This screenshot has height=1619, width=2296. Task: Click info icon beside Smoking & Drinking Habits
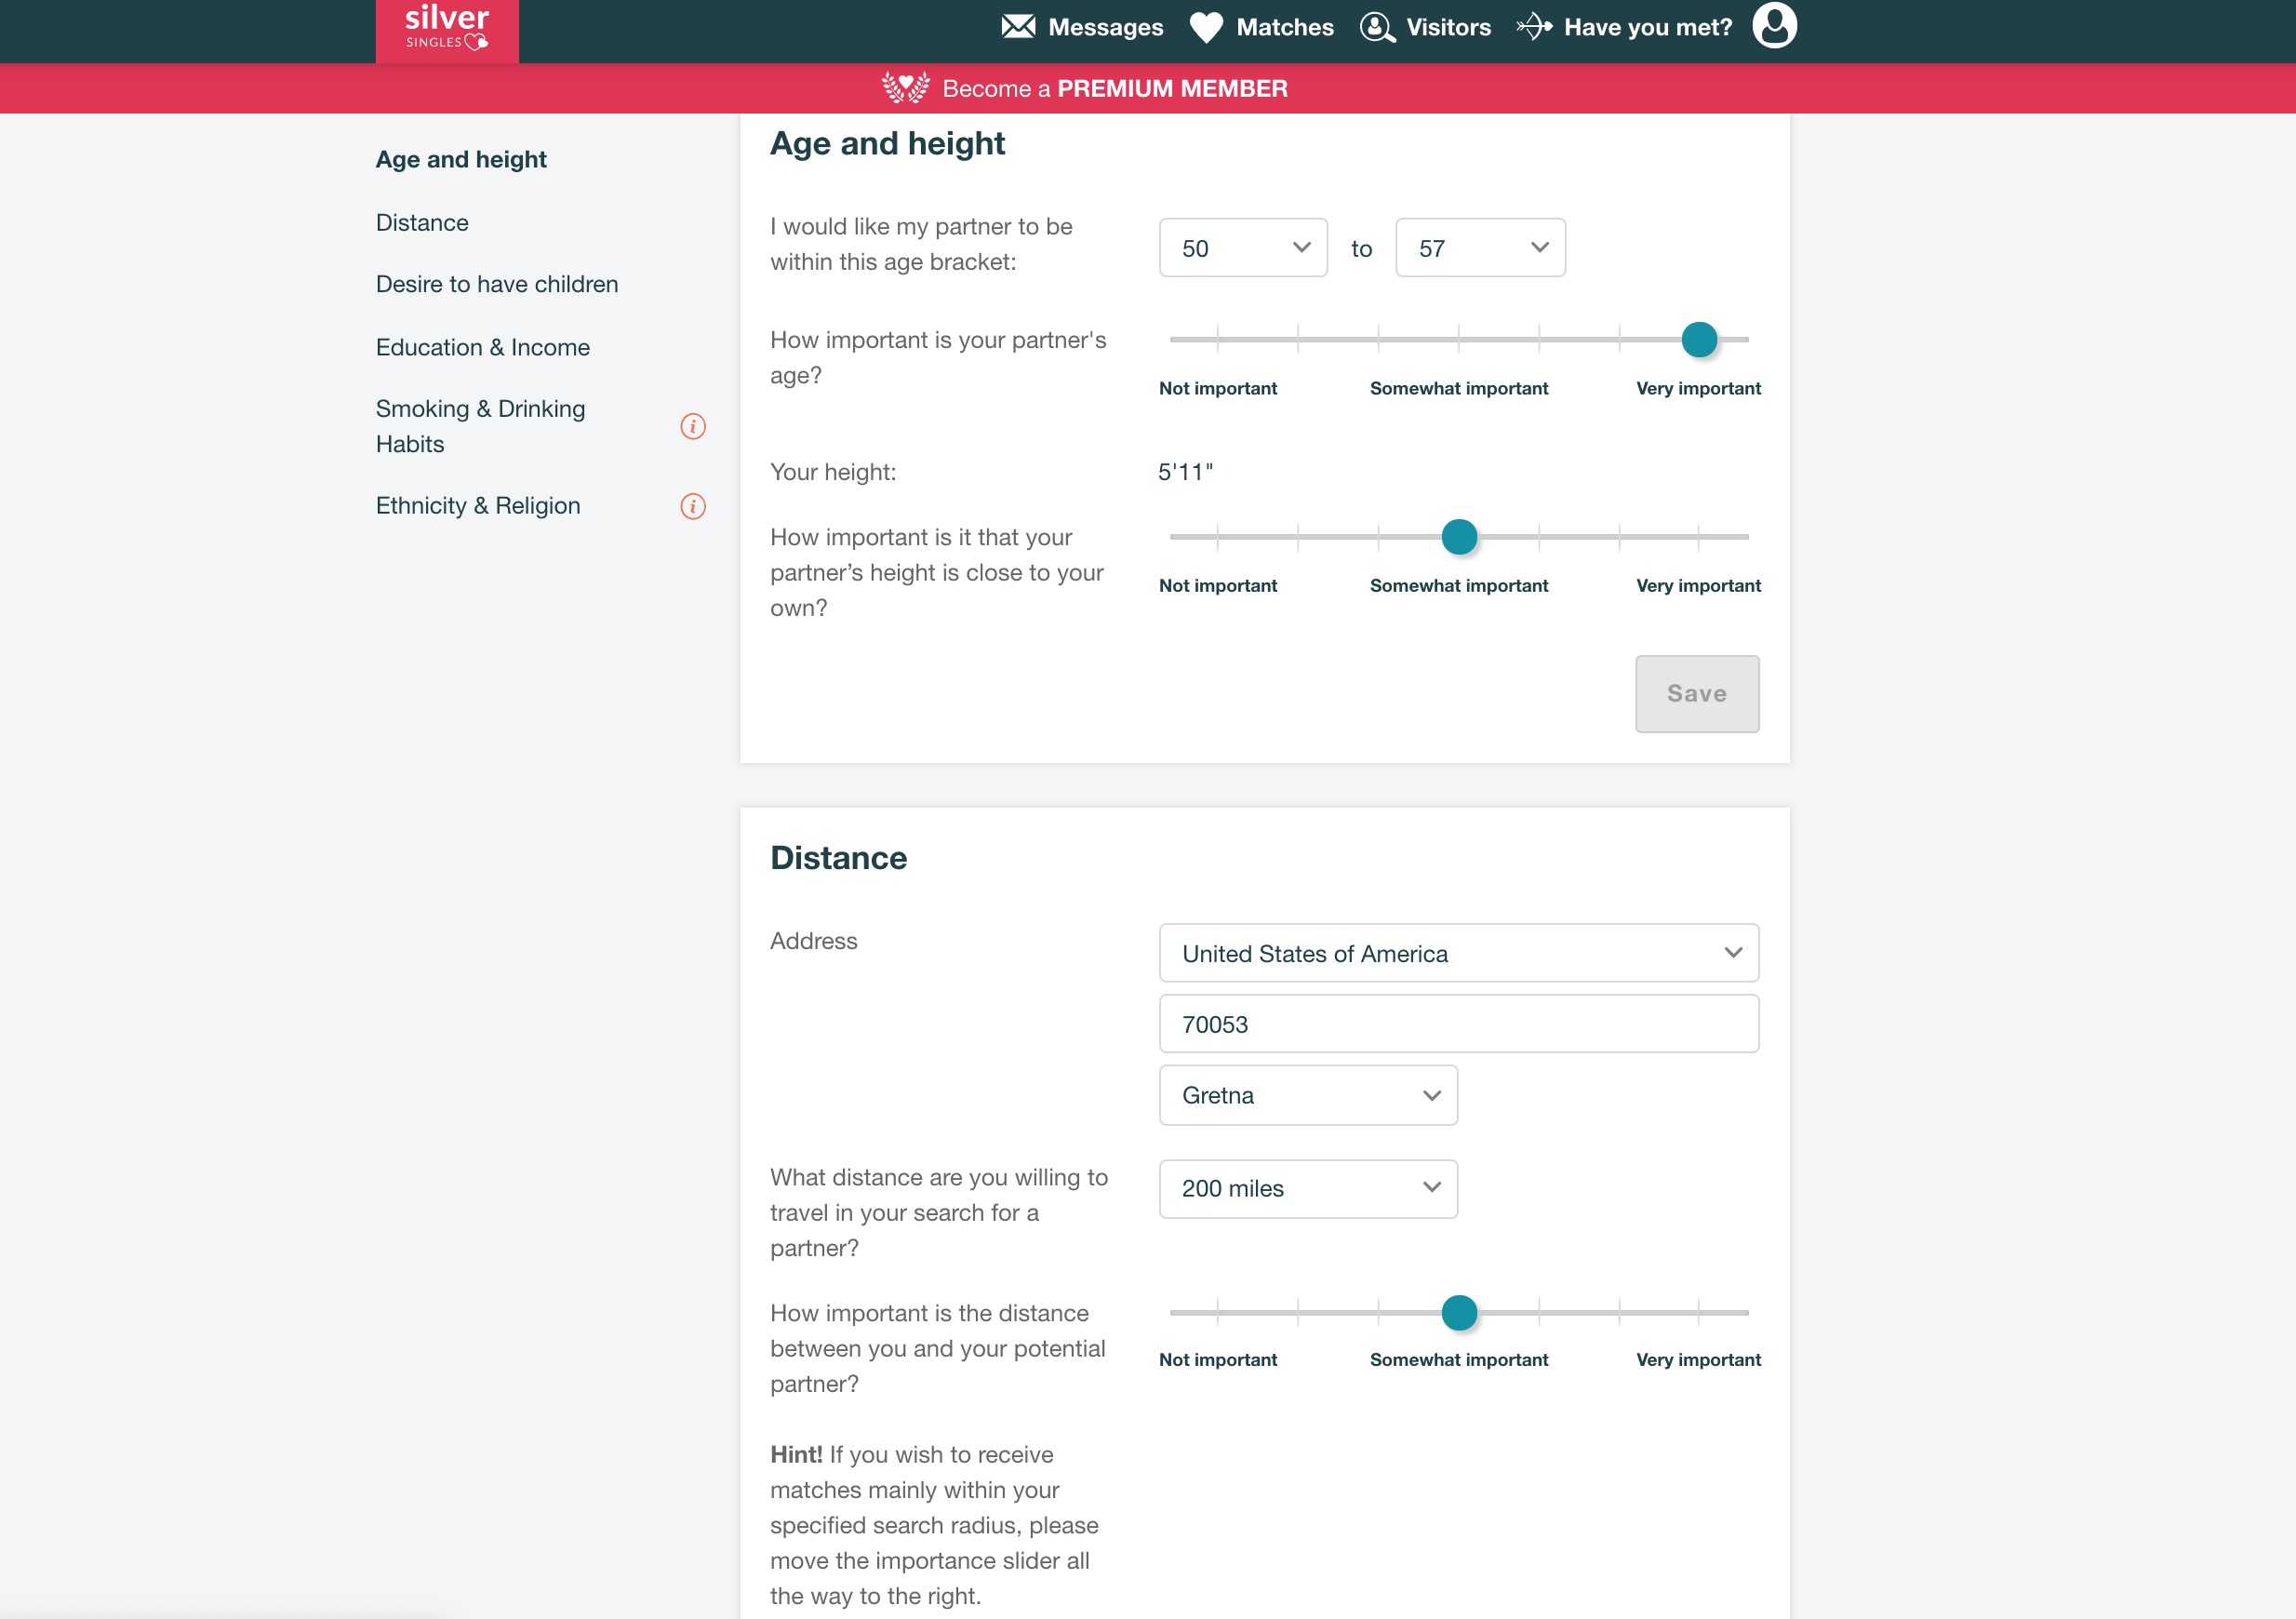pyautogui.click(x=693, y=426)
